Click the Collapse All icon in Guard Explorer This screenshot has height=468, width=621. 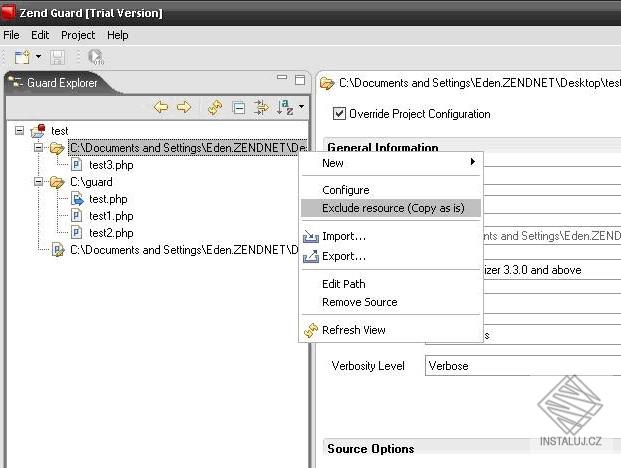tap(239, 107)
